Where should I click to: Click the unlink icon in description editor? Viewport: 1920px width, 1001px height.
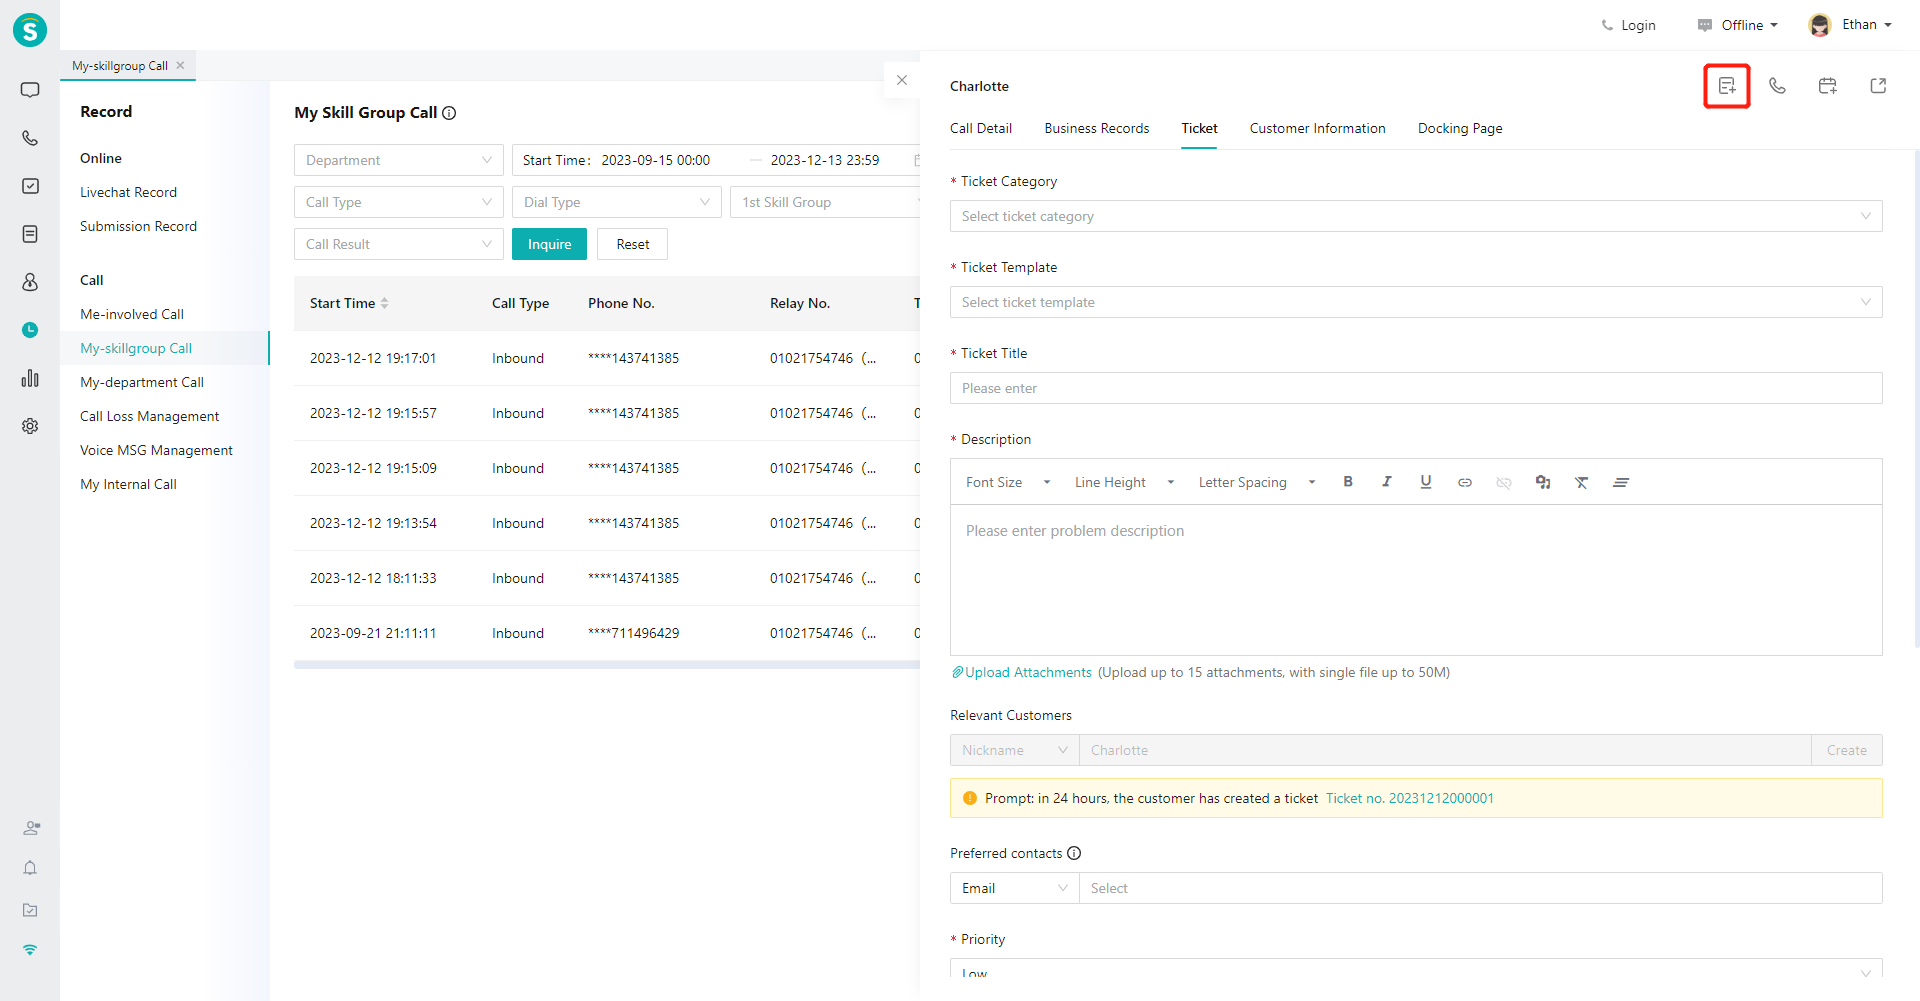pos(1504,483)
